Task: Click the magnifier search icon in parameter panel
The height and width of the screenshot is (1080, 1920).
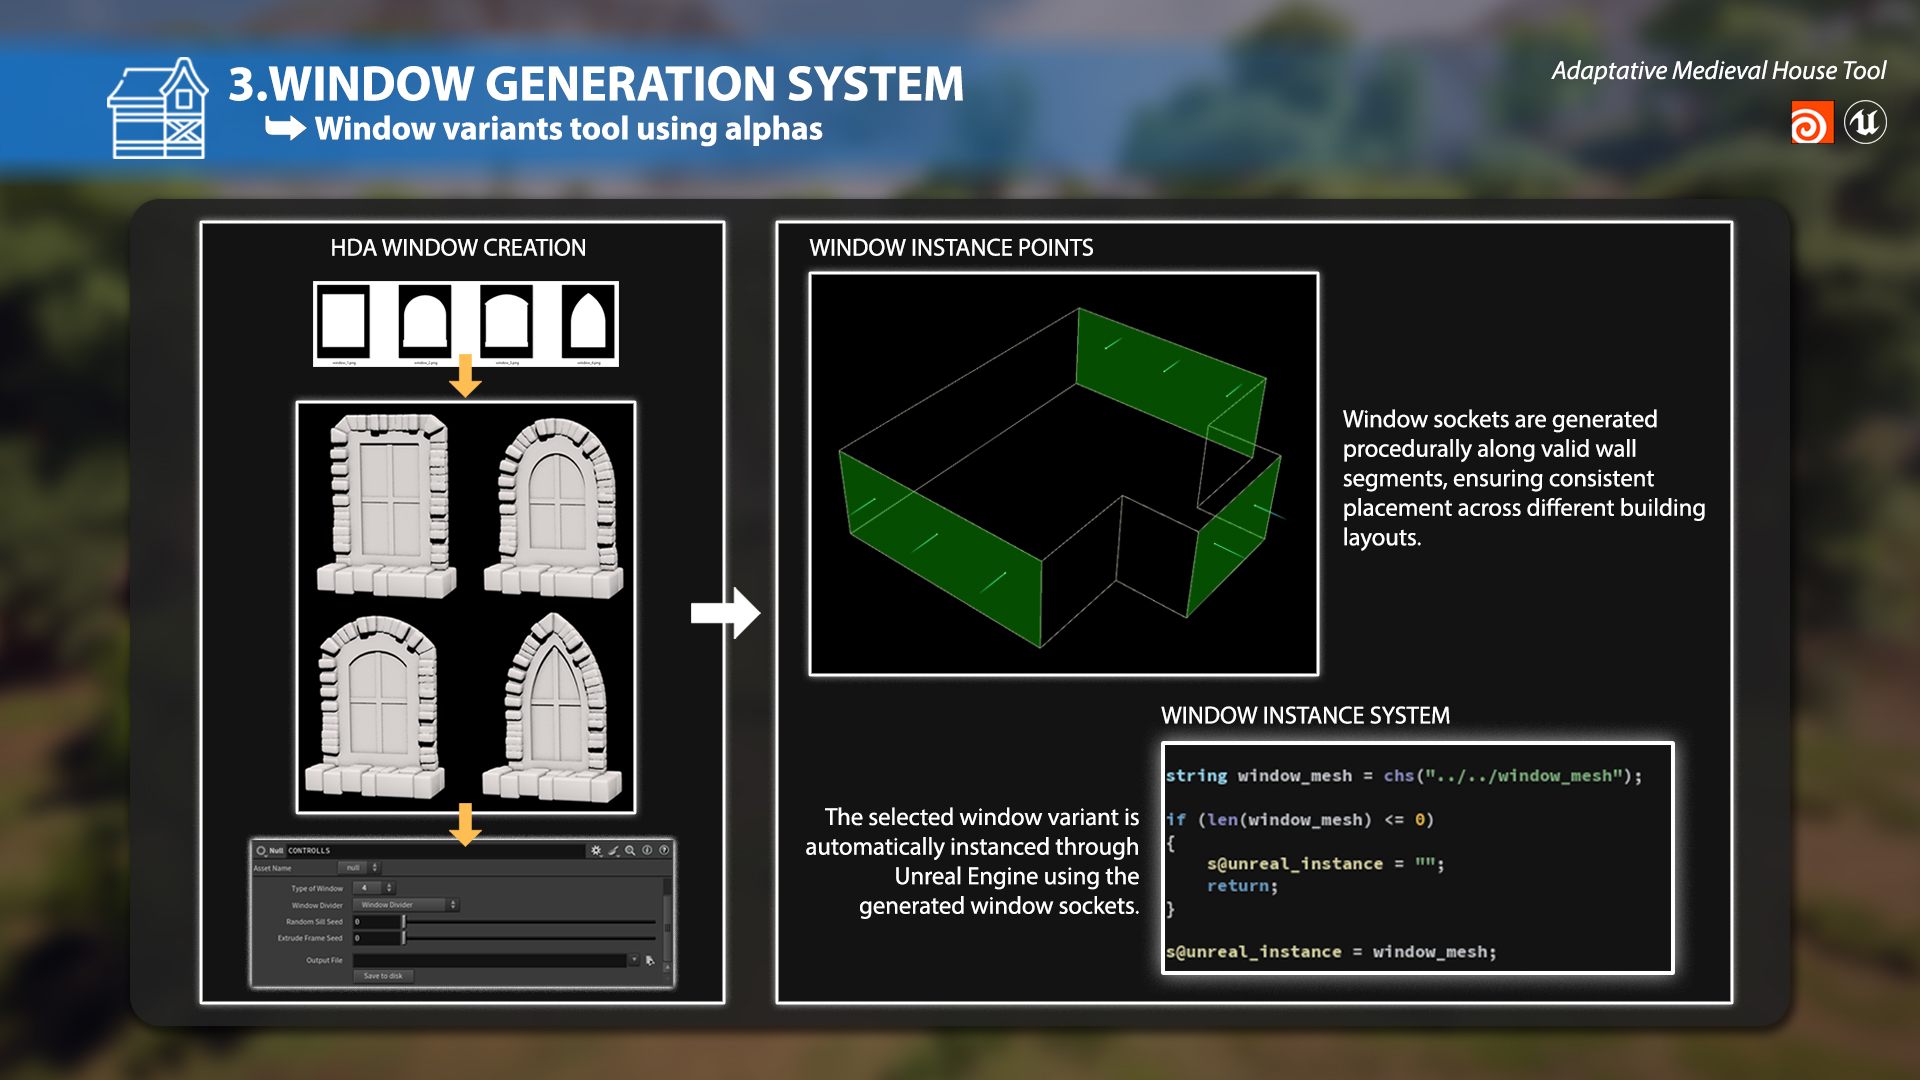Action: [x=630, y=850]
